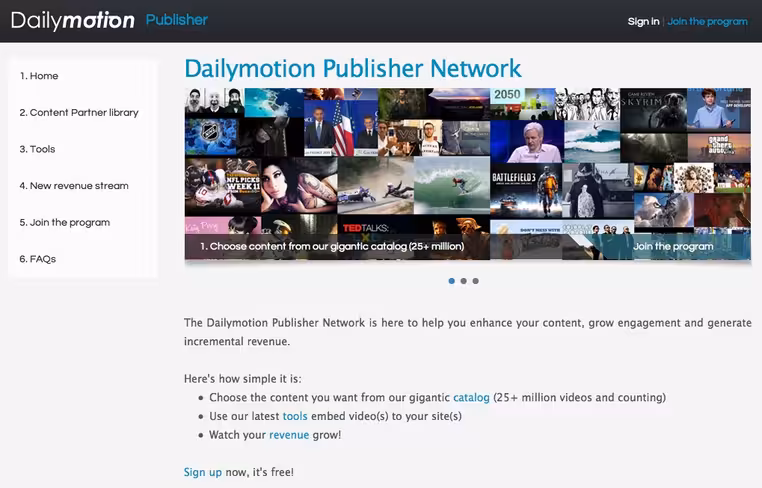
Task: Click the NHL logo thumbnail
Action: point(210,135)
